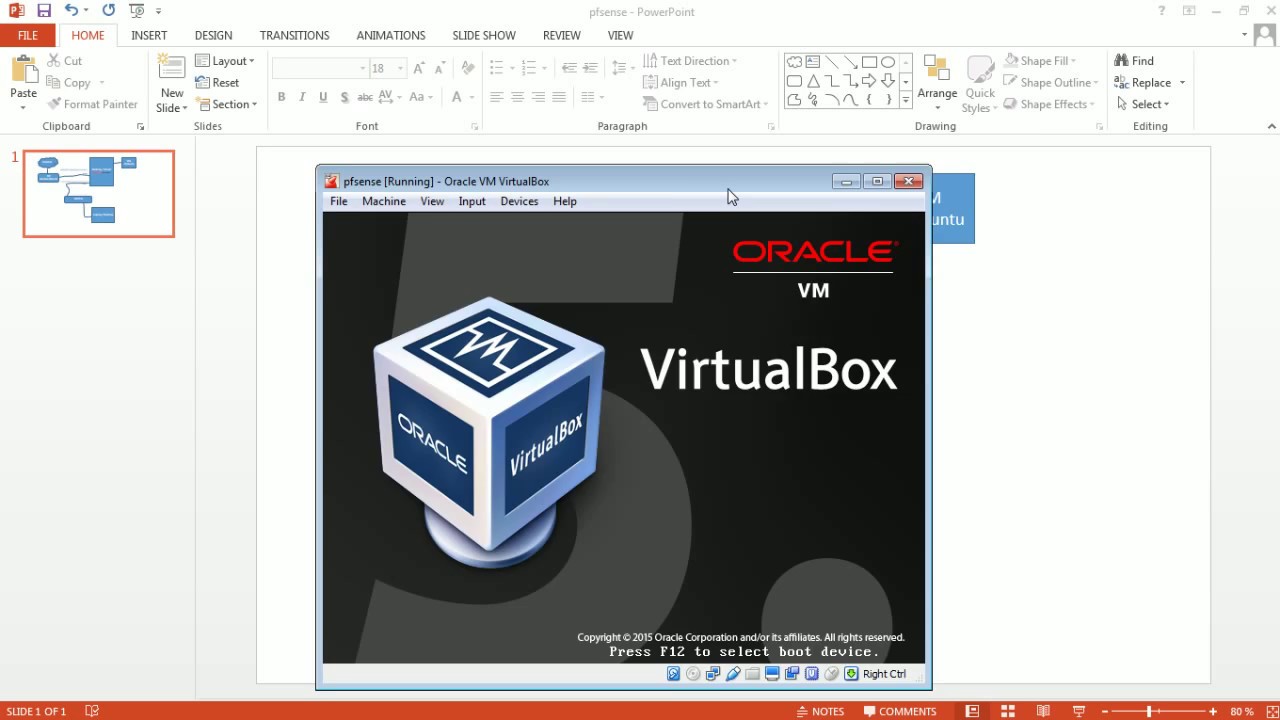This screenshot has width=1280, height=720.
Task: Open the Select dropdown in Editing
Action: [1143, 104]
